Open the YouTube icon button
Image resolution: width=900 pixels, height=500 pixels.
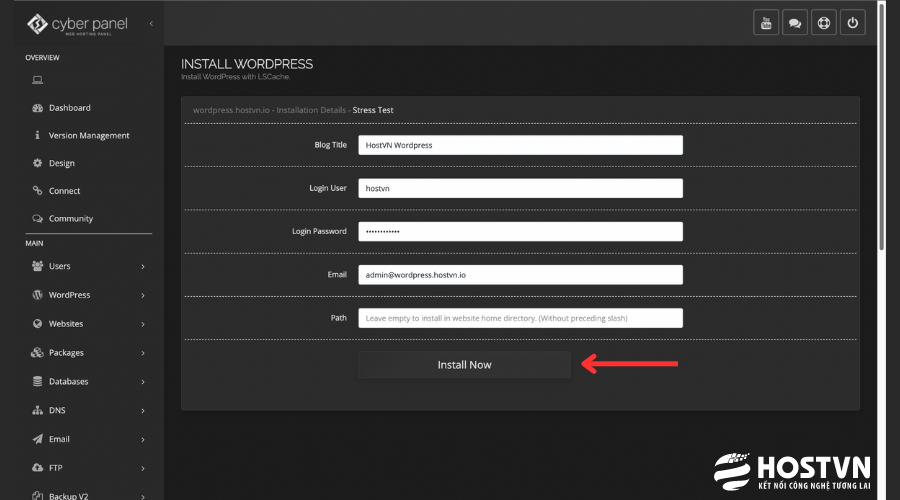click(x=766, y=23)
